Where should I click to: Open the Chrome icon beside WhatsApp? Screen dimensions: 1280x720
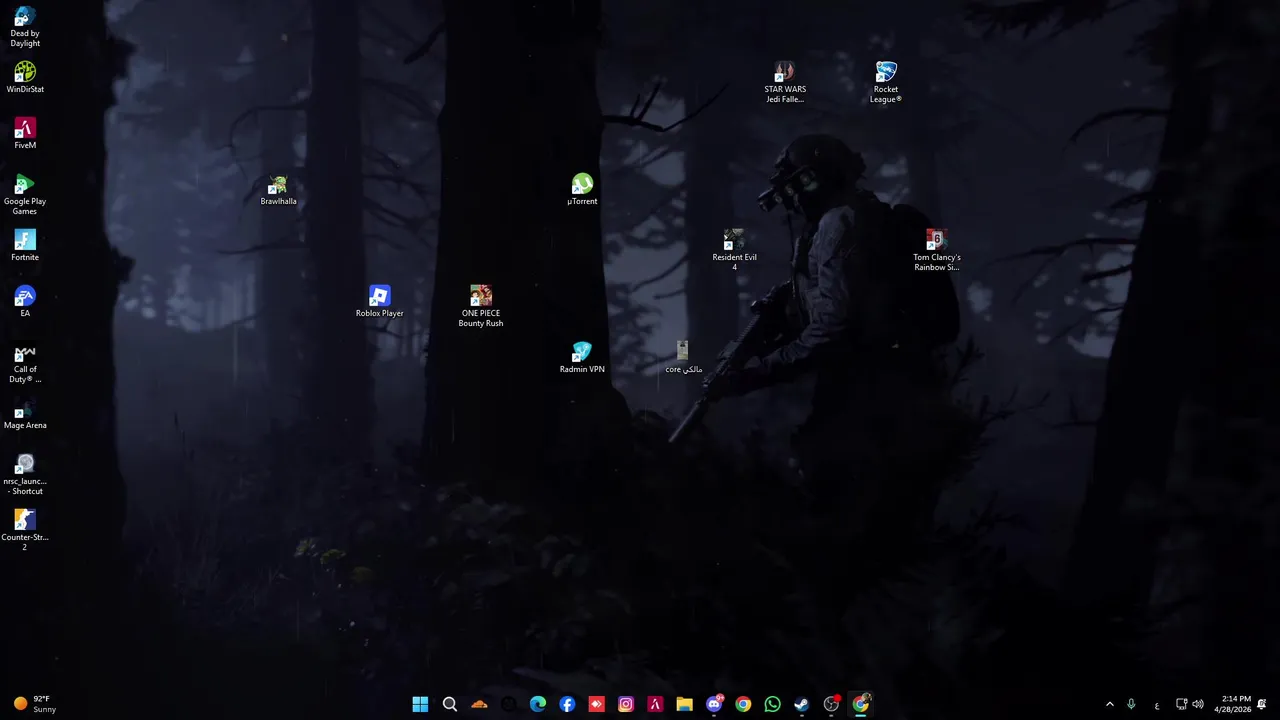tap(743, 704)
